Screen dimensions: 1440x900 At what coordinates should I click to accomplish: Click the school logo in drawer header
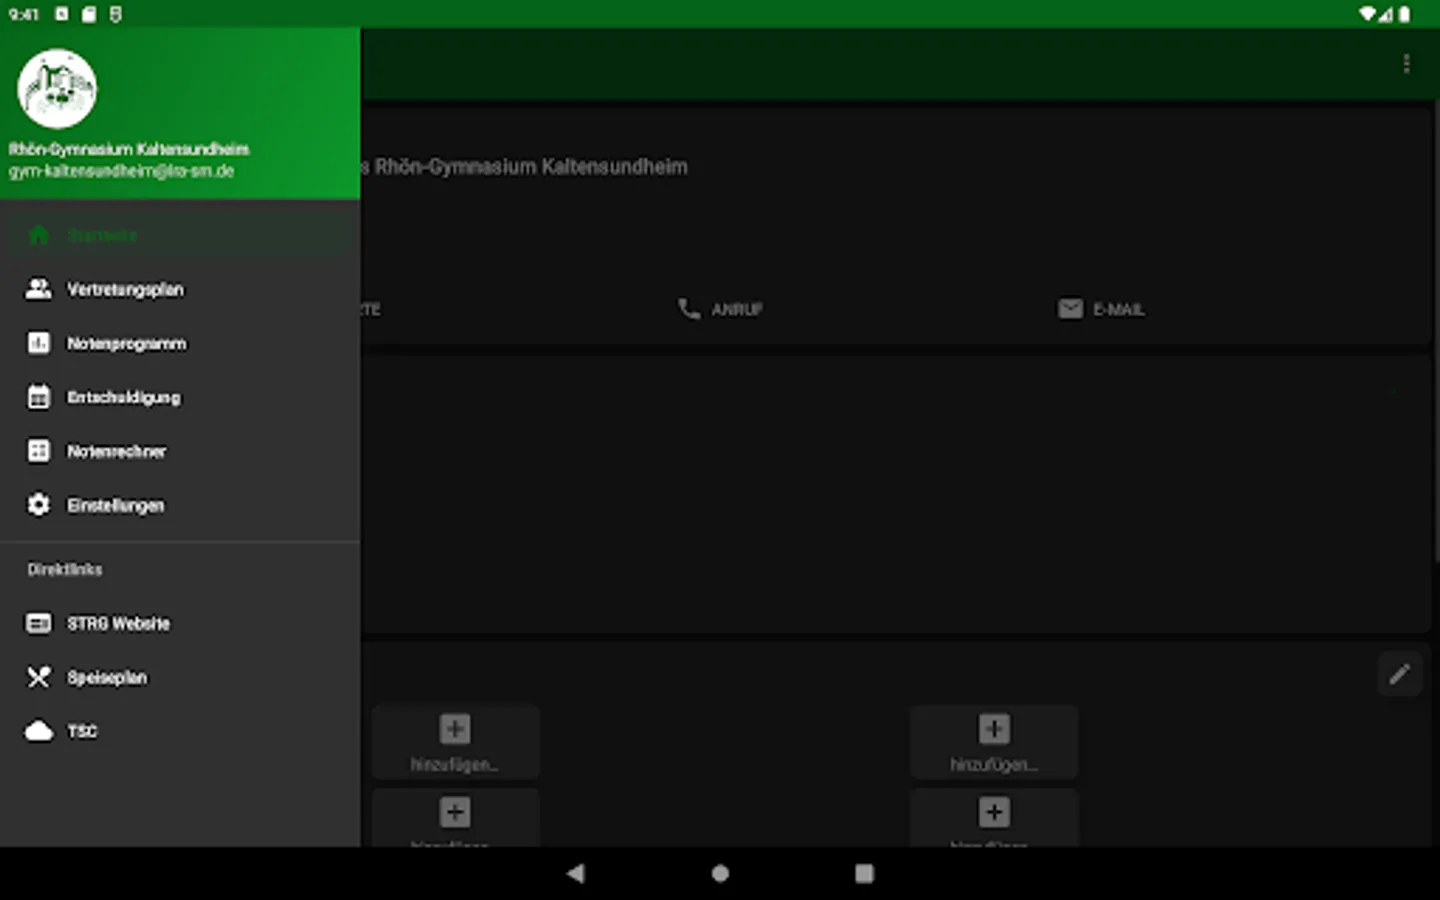click(x=57, y=89)
